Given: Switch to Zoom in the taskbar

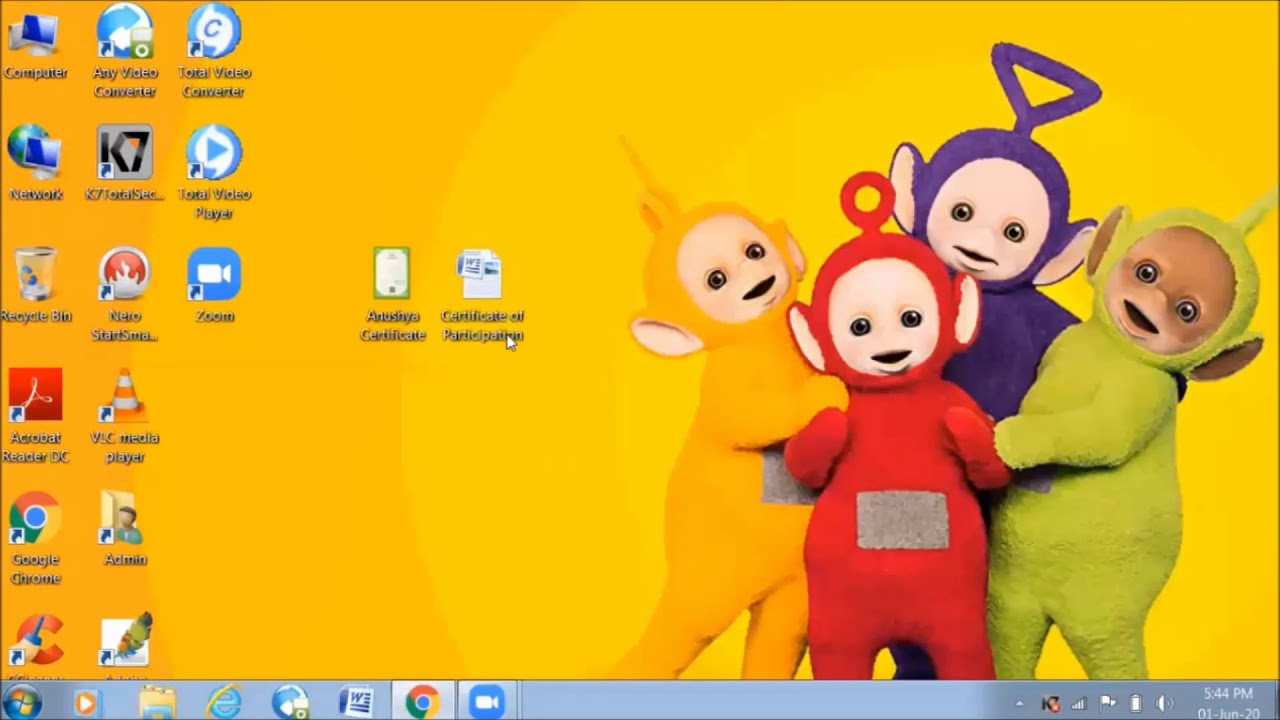Looking at the screenshot, I should click(487, 702).
